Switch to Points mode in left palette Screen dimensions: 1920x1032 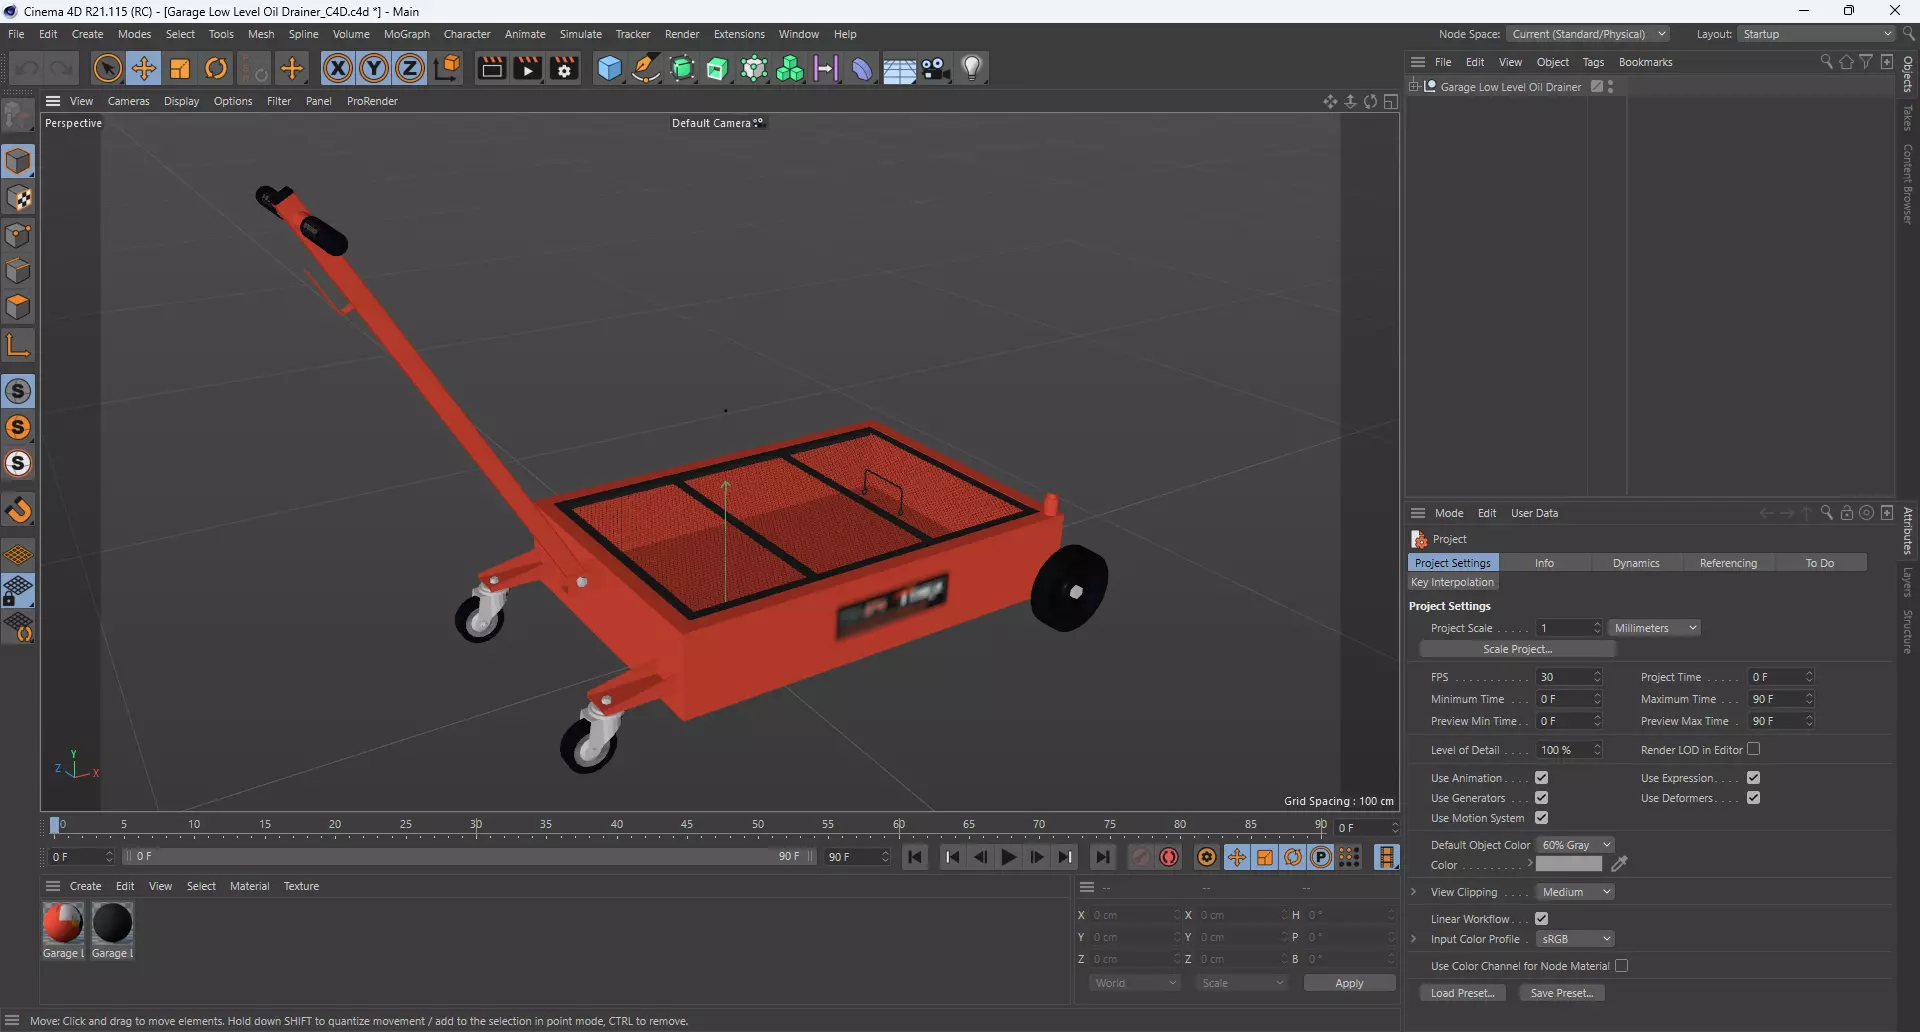[x=18, y=235]
